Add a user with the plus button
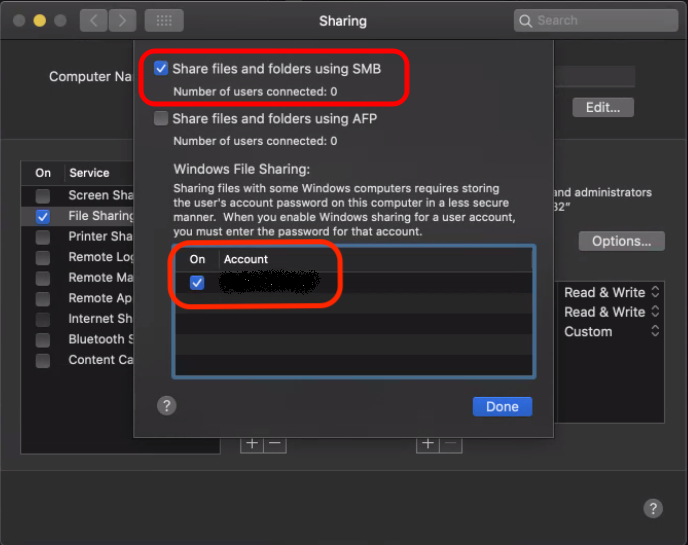This screenshot has height=545, width=688. point(428,443)
